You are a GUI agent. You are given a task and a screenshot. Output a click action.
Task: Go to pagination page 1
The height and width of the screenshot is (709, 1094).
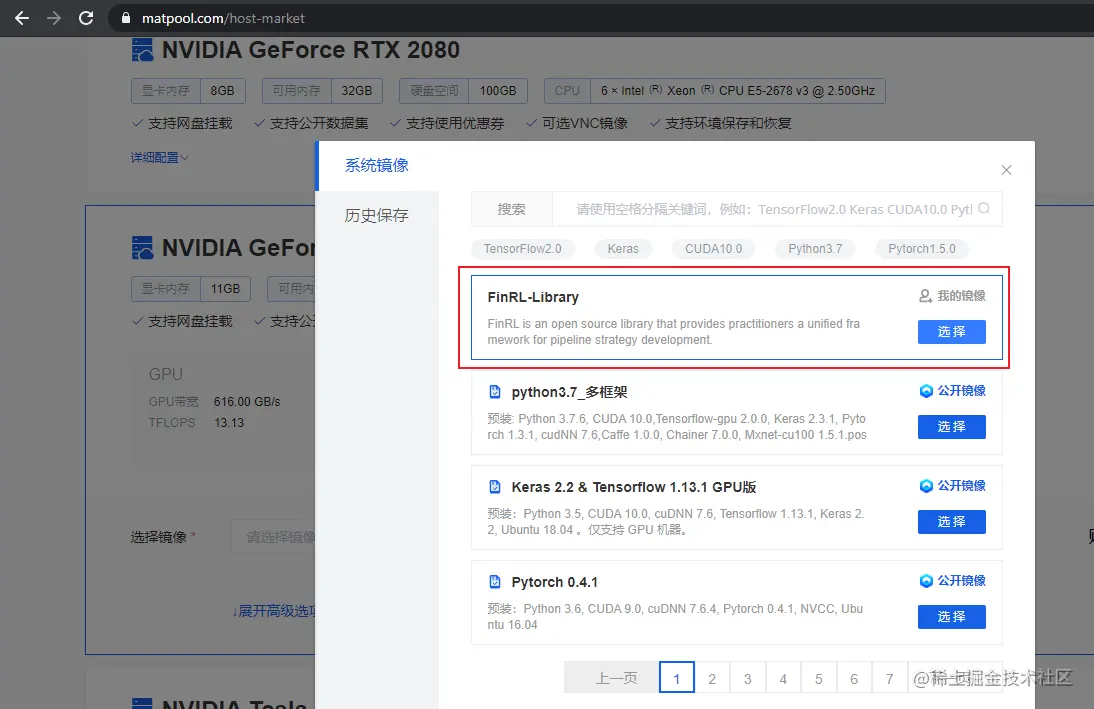[676, 678]
